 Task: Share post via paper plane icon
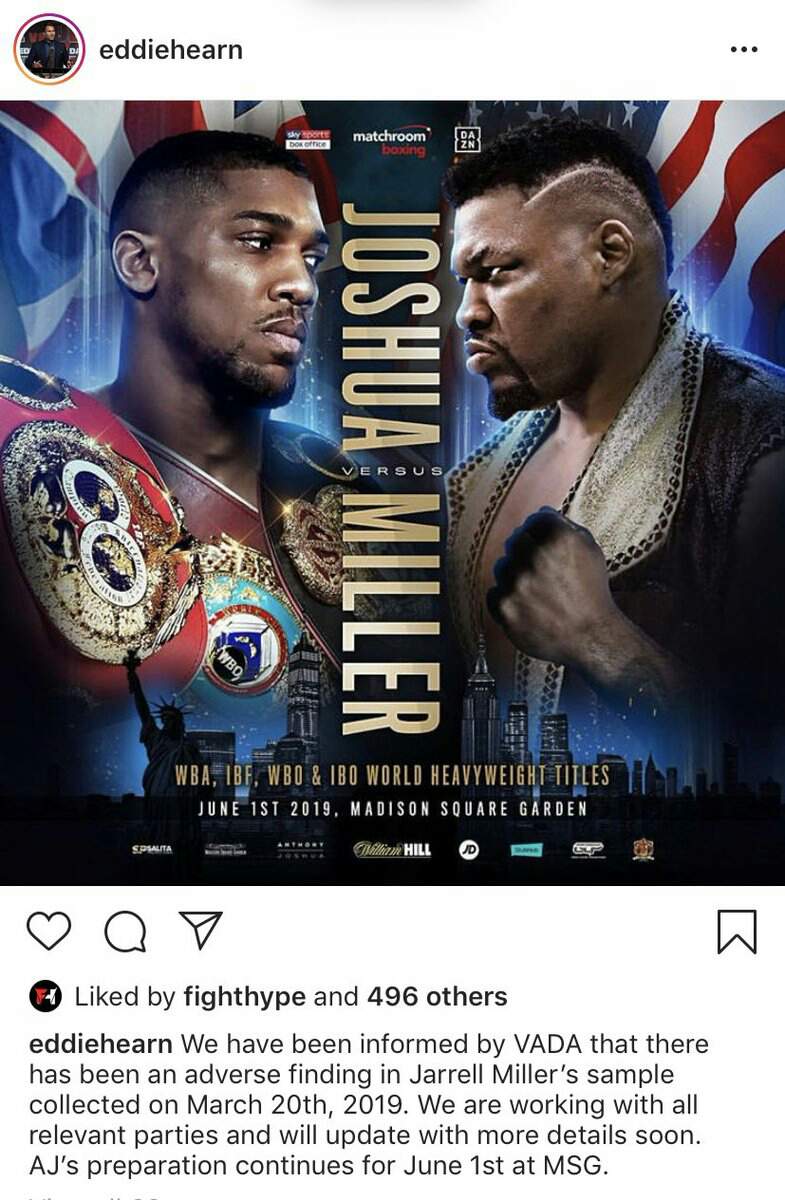[203, 932]
